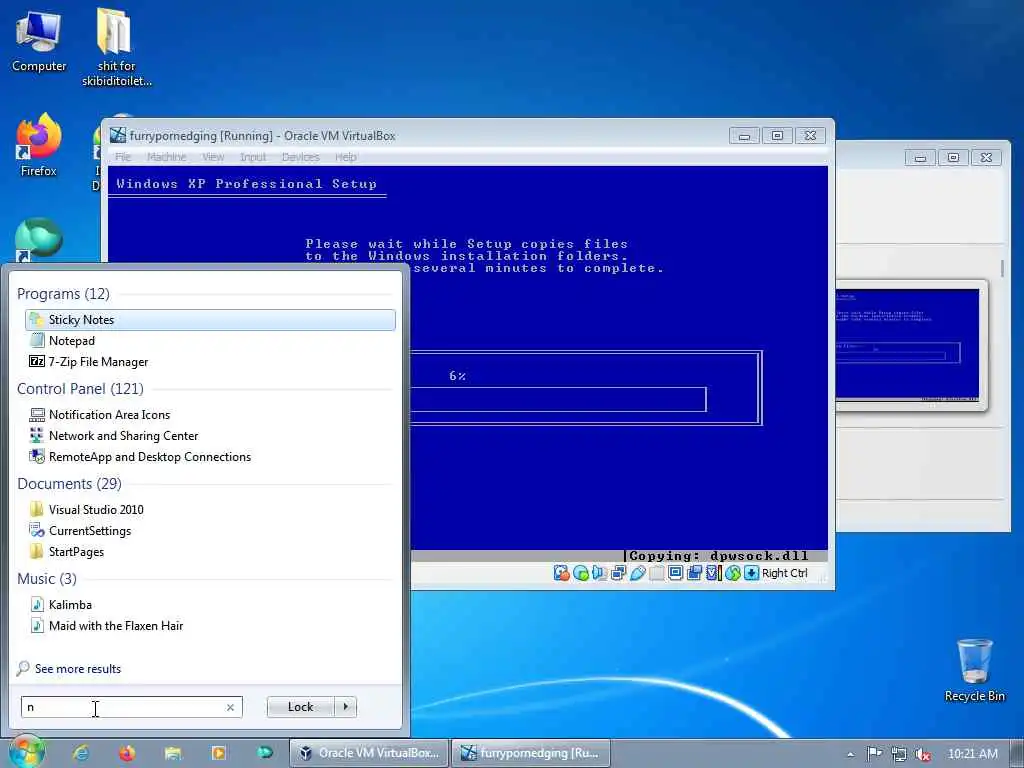This screenshot has width=1024, height=768.
Task: Click the optical disk icon in VM status bar
Action: pyautogui.click(x=581, y=573)
